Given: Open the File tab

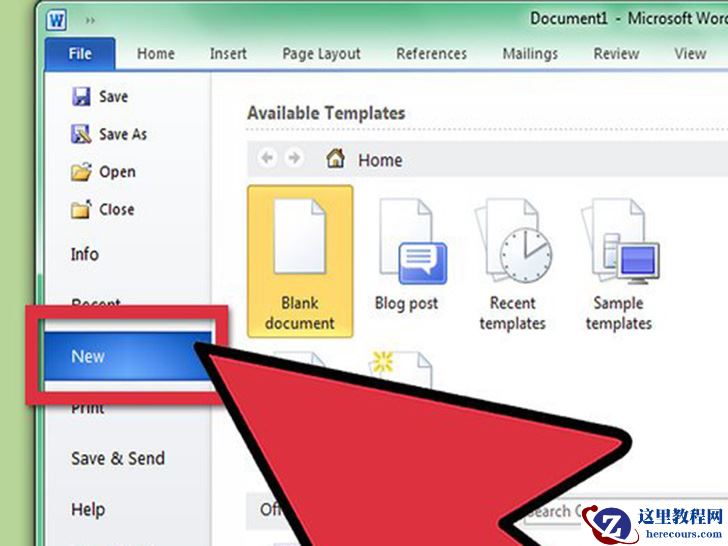Looking at the screenshot, I should [x=80, y=54].
